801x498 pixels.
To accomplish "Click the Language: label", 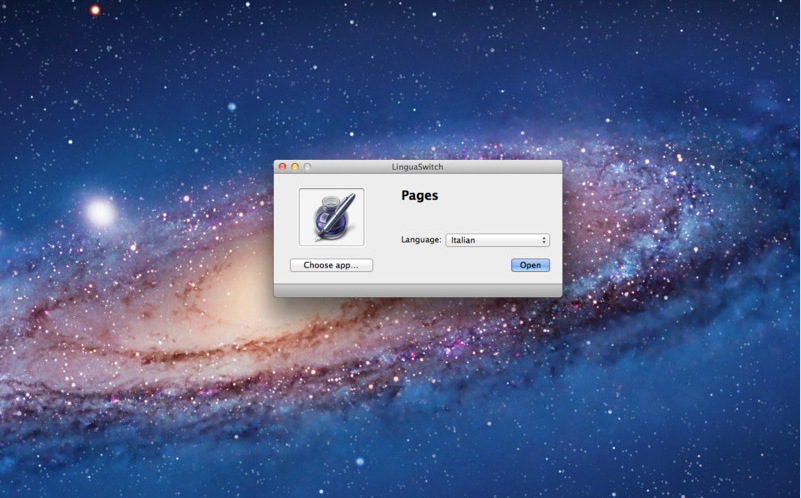I will 421,240.
